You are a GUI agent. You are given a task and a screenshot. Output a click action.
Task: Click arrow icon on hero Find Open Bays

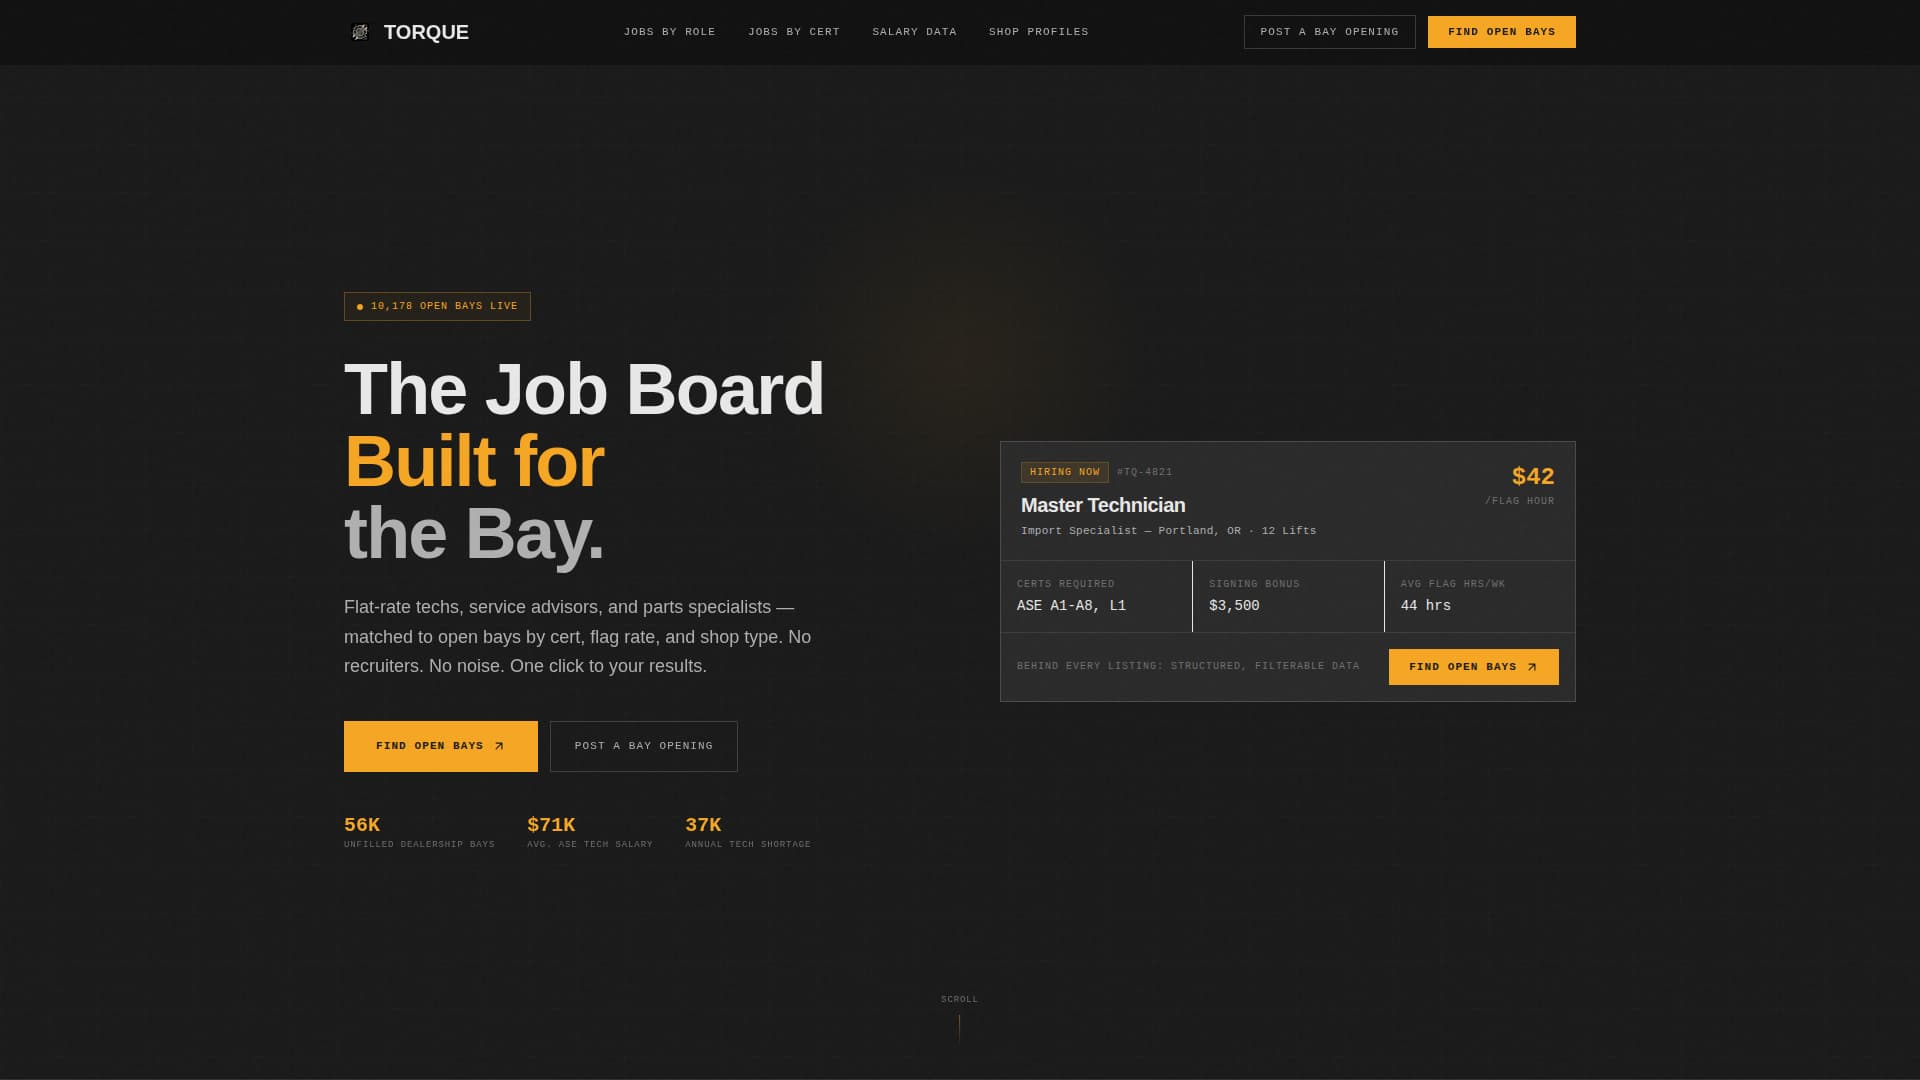point(500,746)
